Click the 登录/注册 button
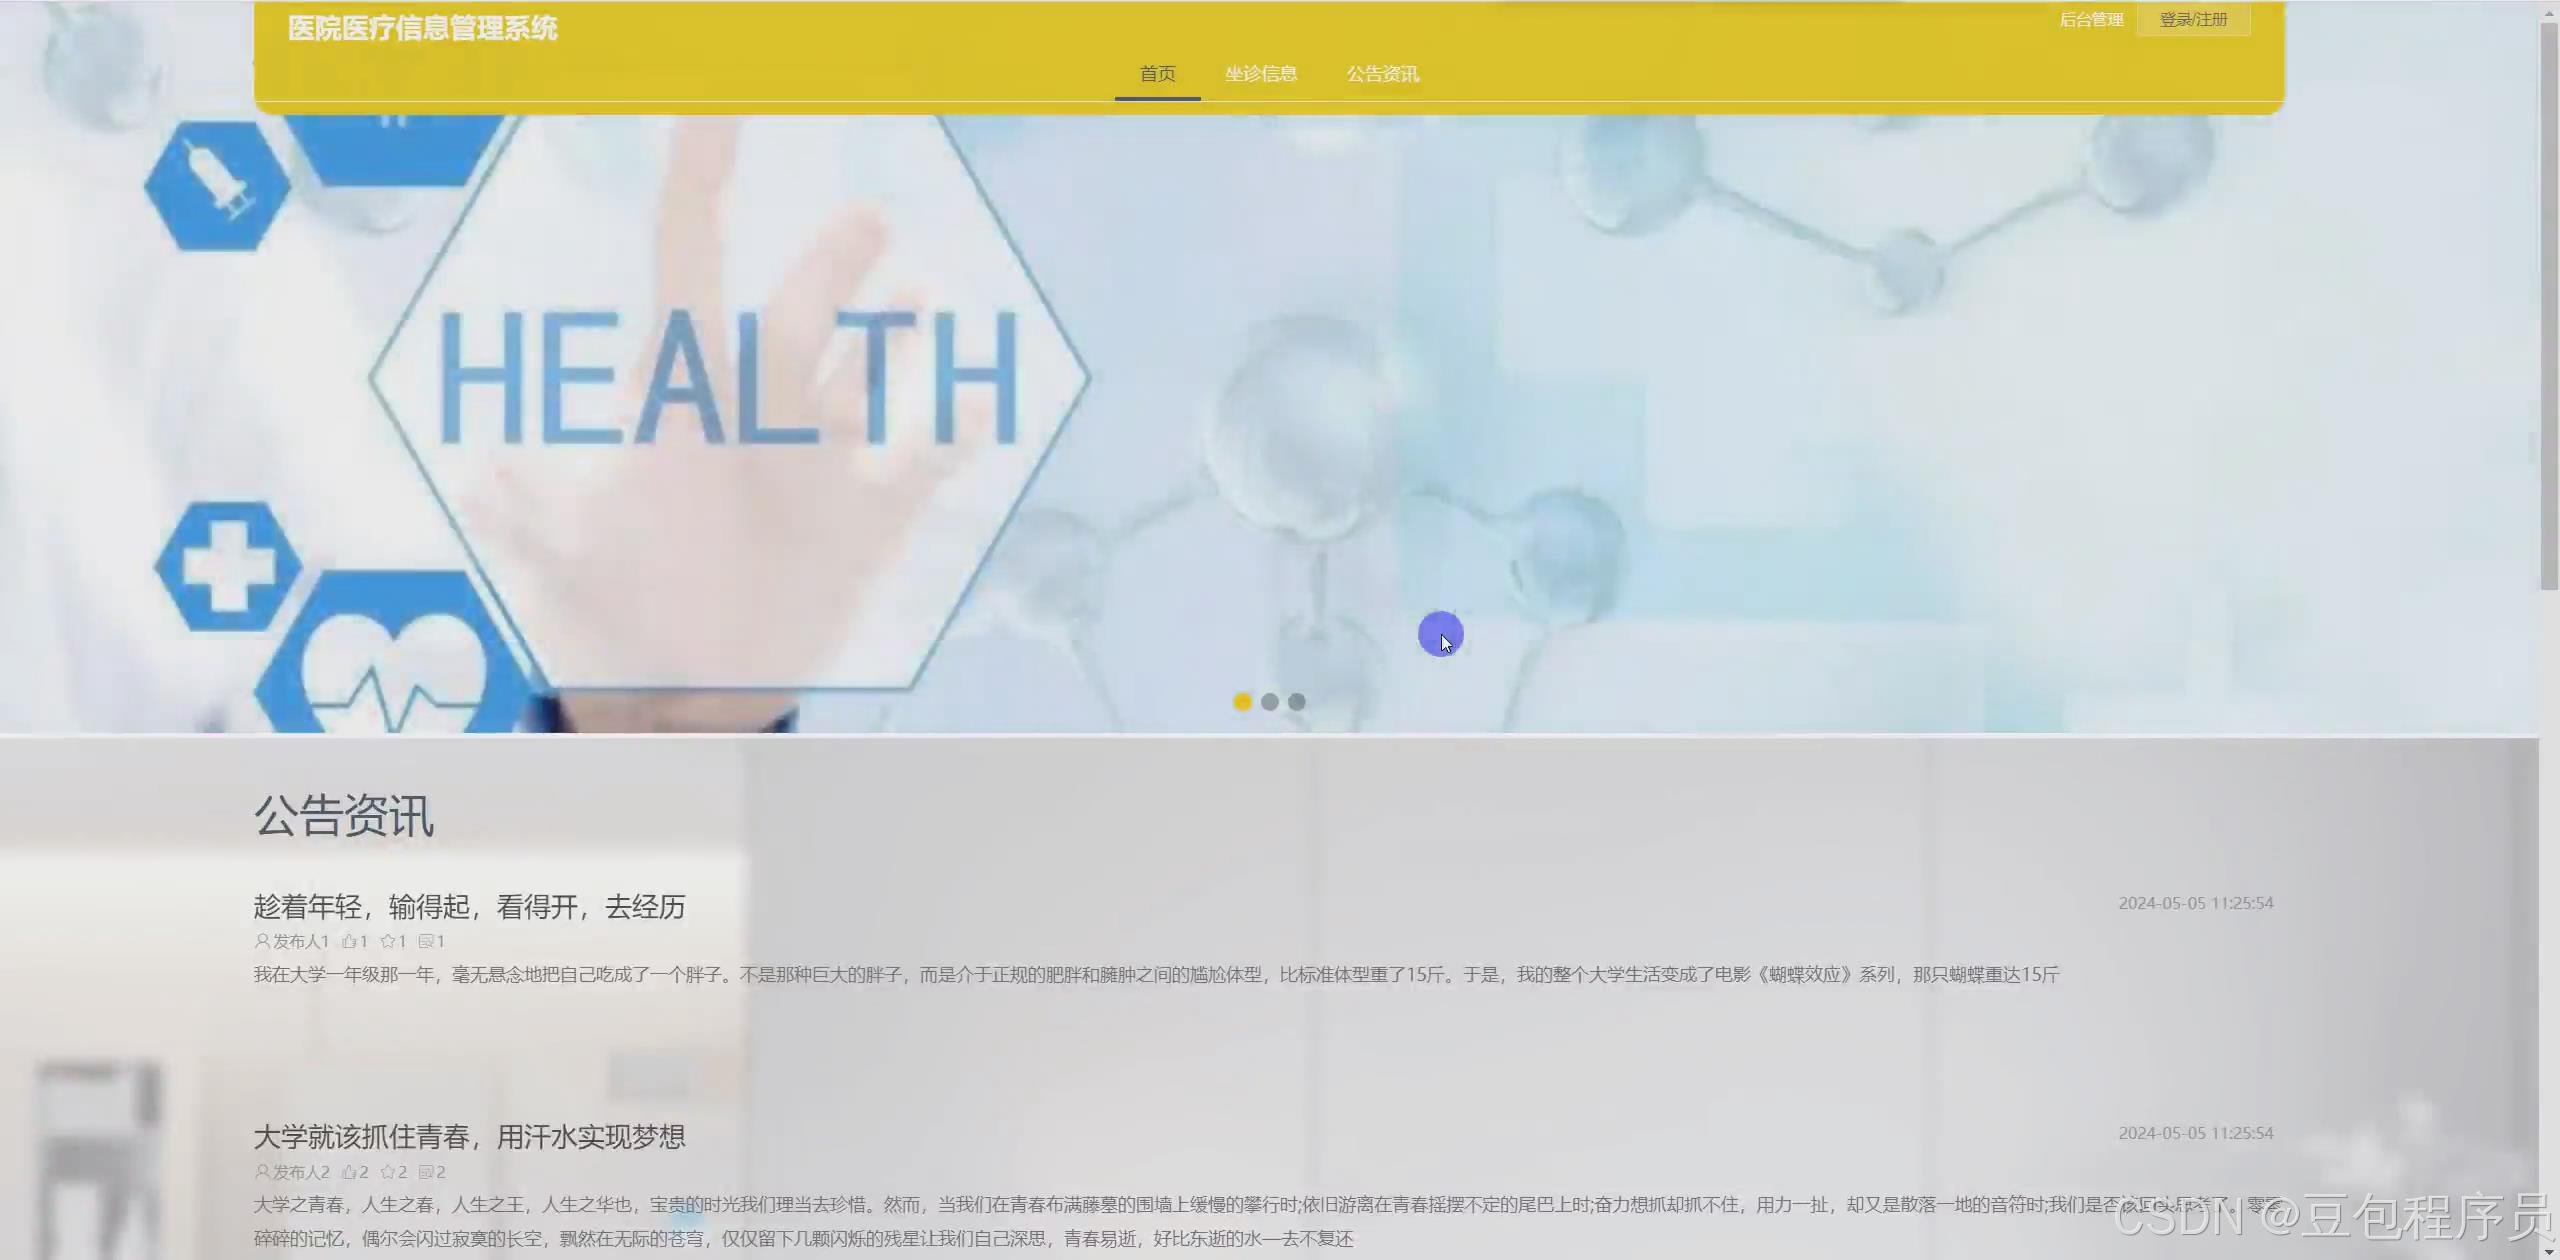 [2193, 20]
